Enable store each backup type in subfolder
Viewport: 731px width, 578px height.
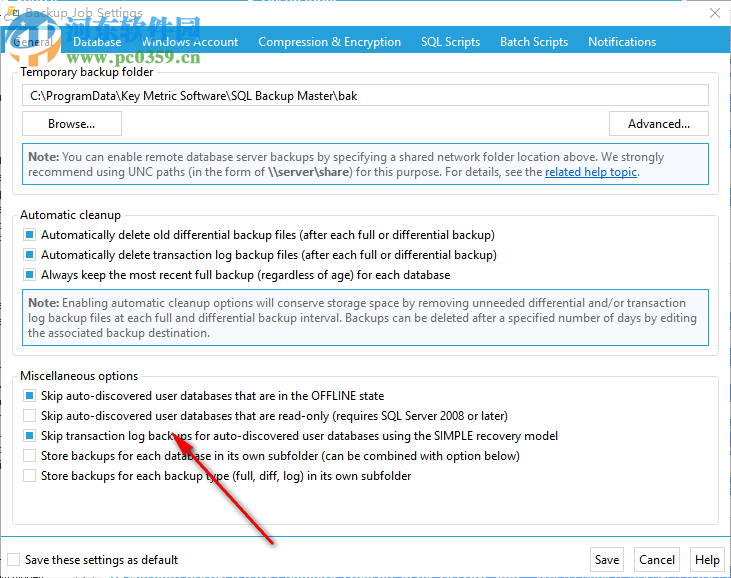click(x=29, y=476)
